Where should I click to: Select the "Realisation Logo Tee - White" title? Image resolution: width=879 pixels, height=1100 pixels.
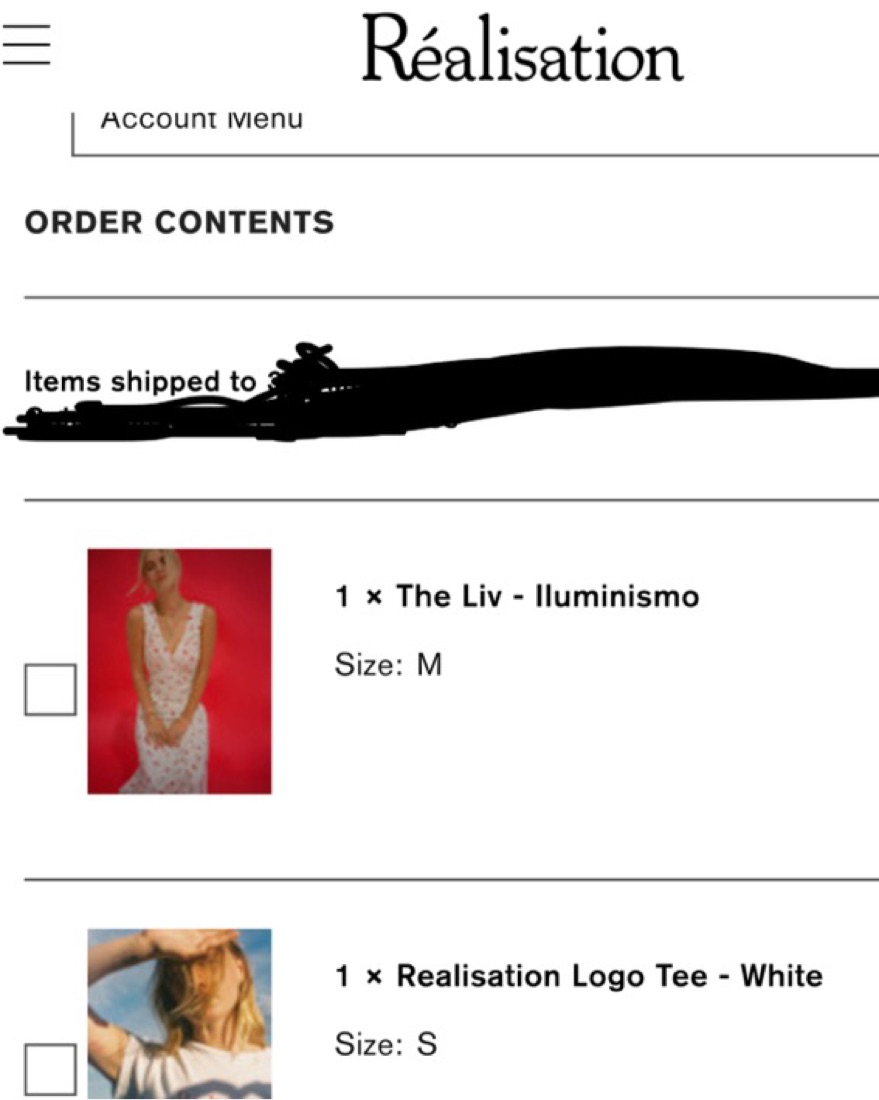click(x=610, y=976)
